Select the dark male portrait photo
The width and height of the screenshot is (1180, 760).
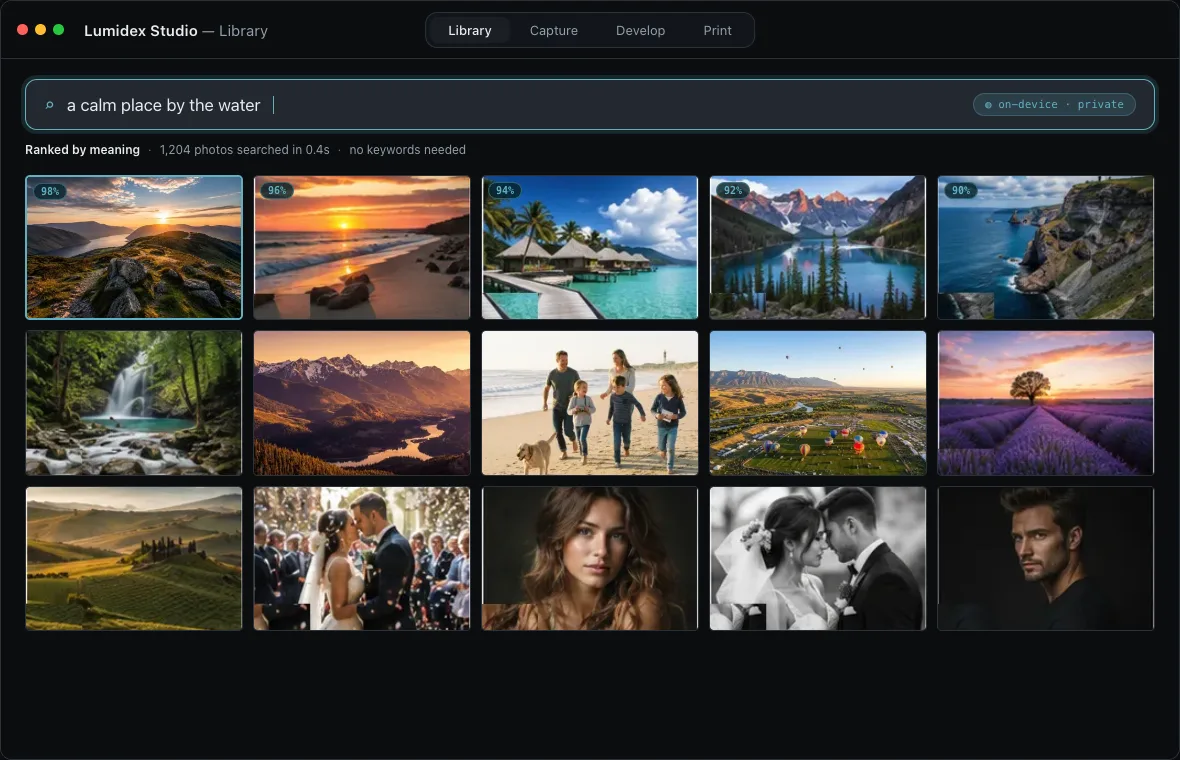[1046, 558]
